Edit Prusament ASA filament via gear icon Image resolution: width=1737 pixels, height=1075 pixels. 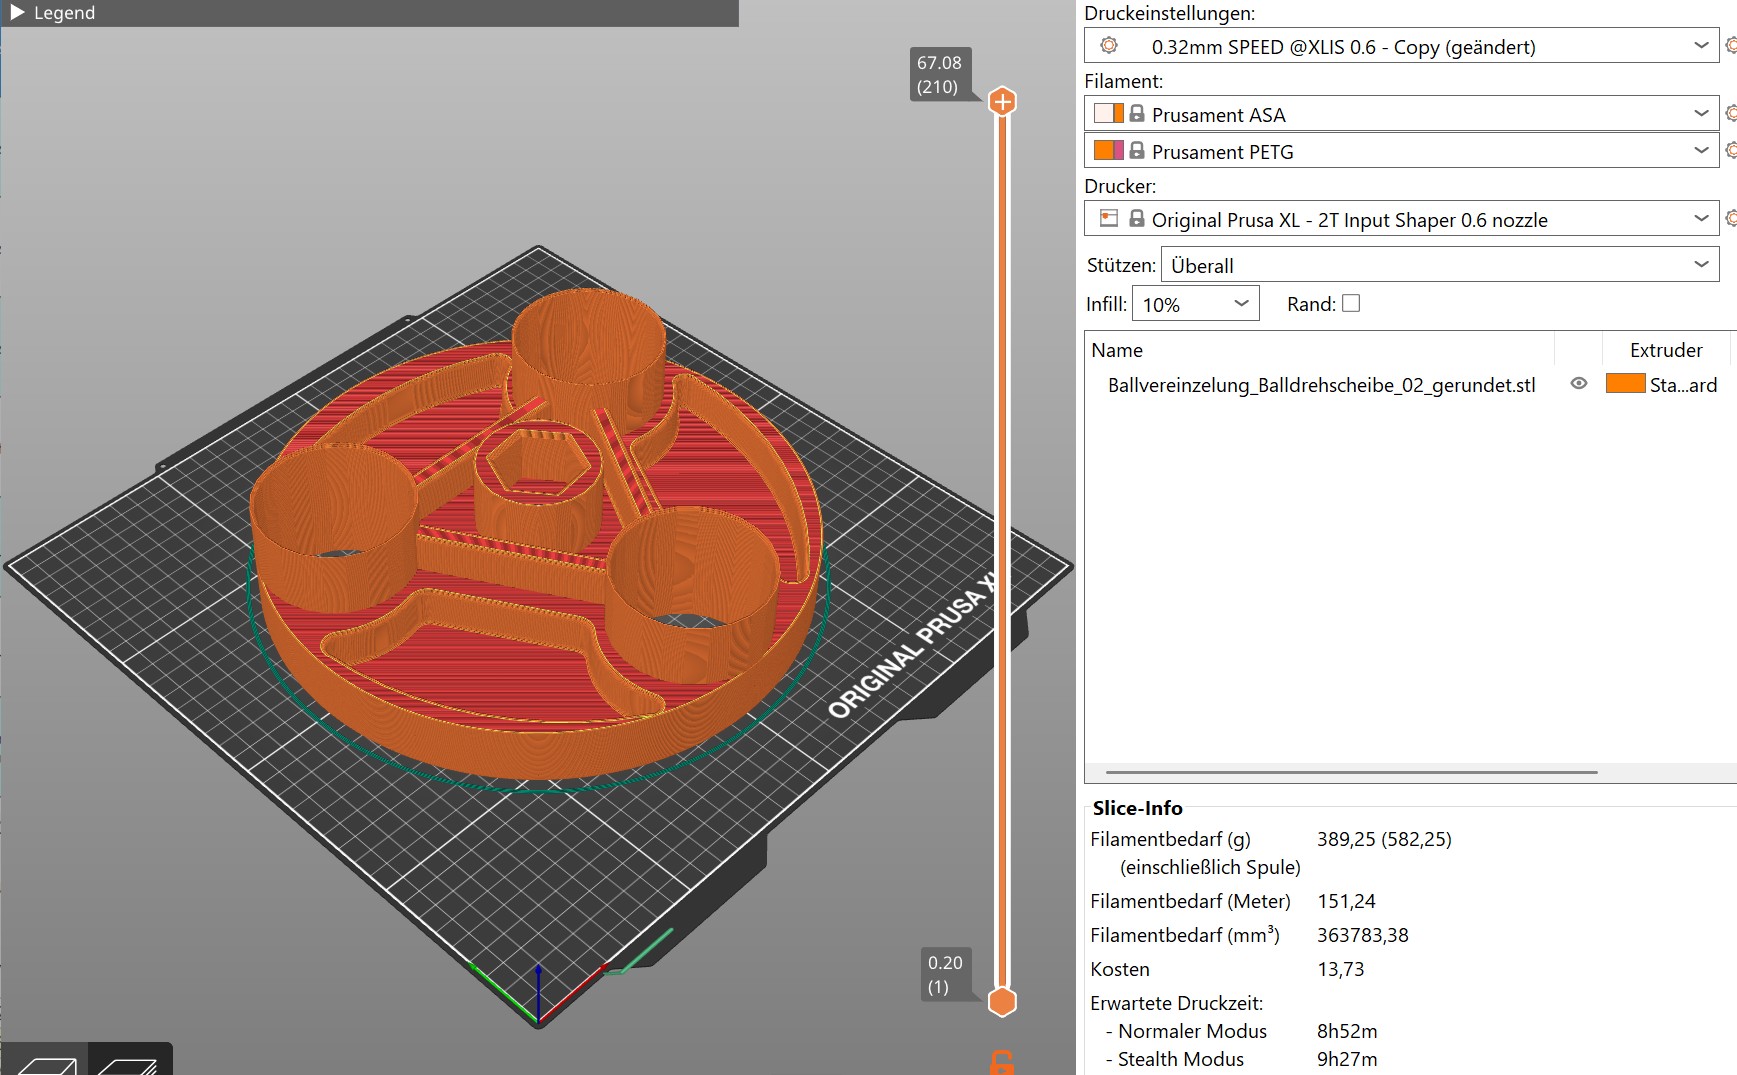[1731, 113]
